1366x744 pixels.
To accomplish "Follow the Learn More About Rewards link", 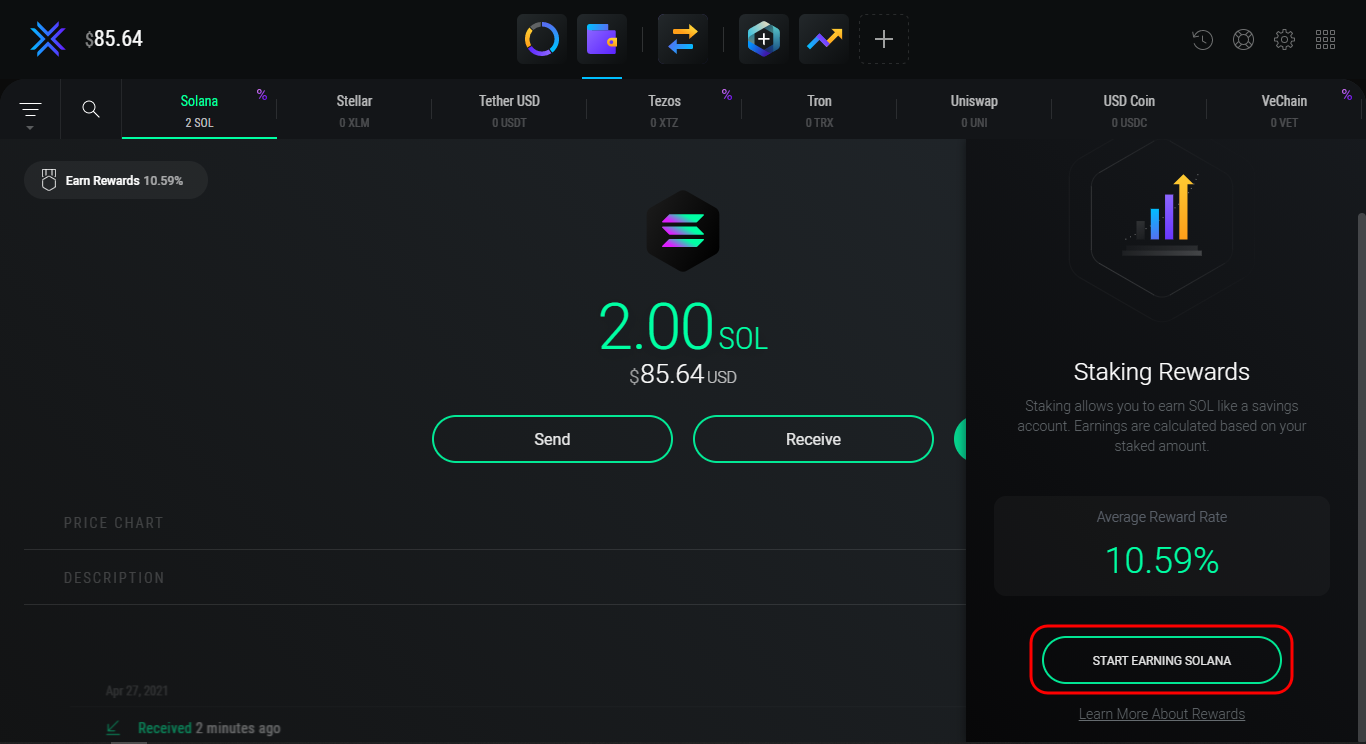I will pyautogui.click(x=1161, y=714).
